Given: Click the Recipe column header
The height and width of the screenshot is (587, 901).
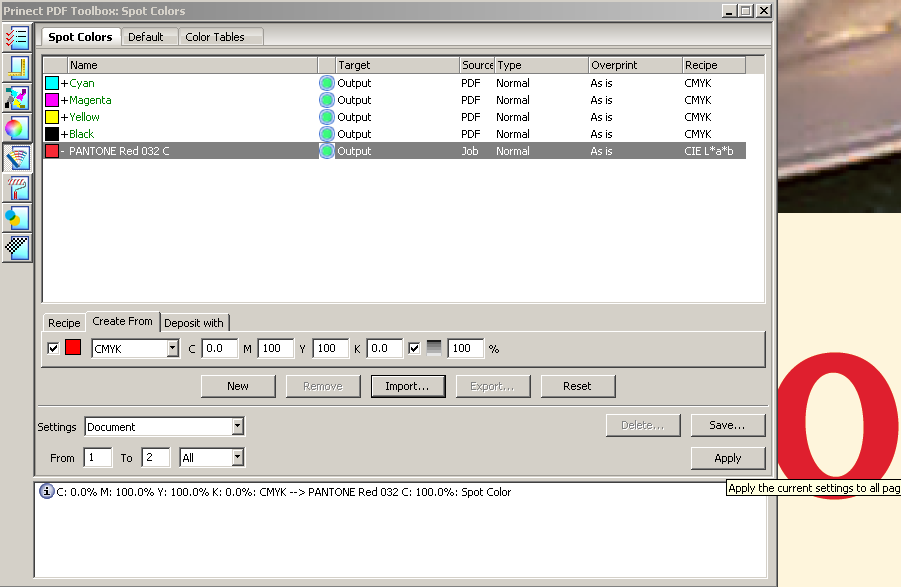Looking at the screenshot, I should click(714, 65).
